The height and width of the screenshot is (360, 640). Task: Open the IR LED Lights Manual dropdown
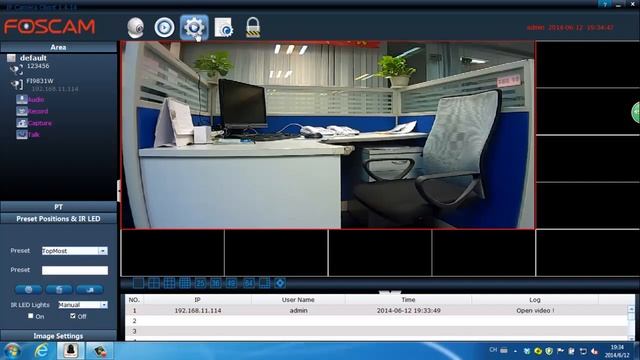click(104, 304)
